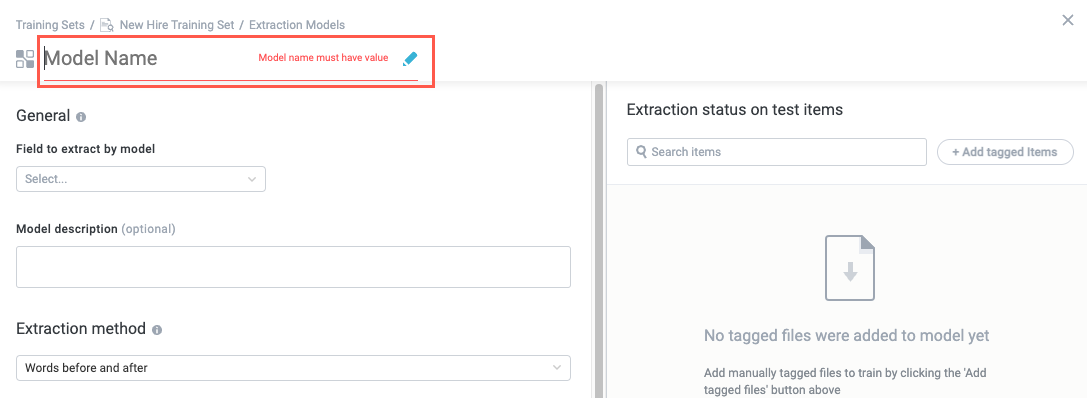Close the extraction model panel
Screen dimensions: 1087x398
pyautogui.click(x=1068, y=20)
